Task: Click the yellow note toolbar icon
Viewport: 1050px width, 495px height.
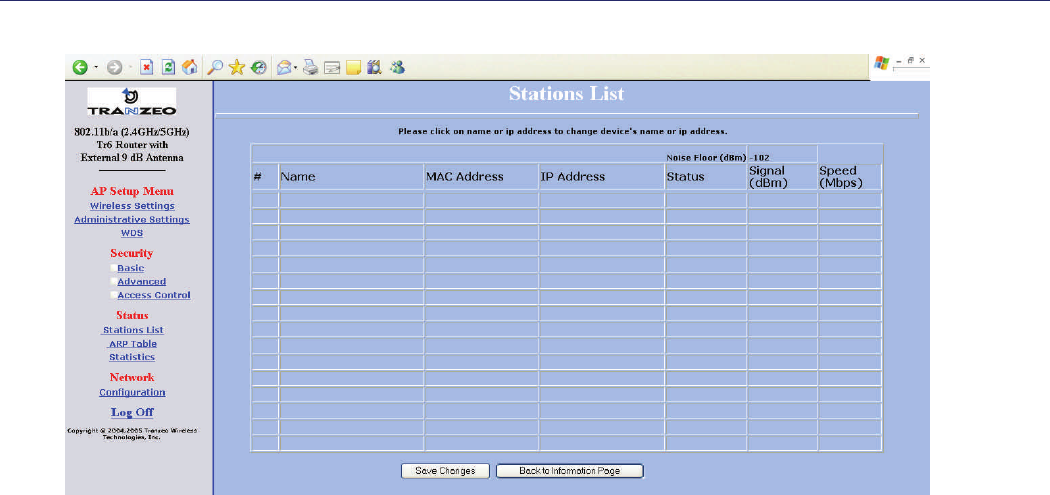Action: [x=354, y=68]
